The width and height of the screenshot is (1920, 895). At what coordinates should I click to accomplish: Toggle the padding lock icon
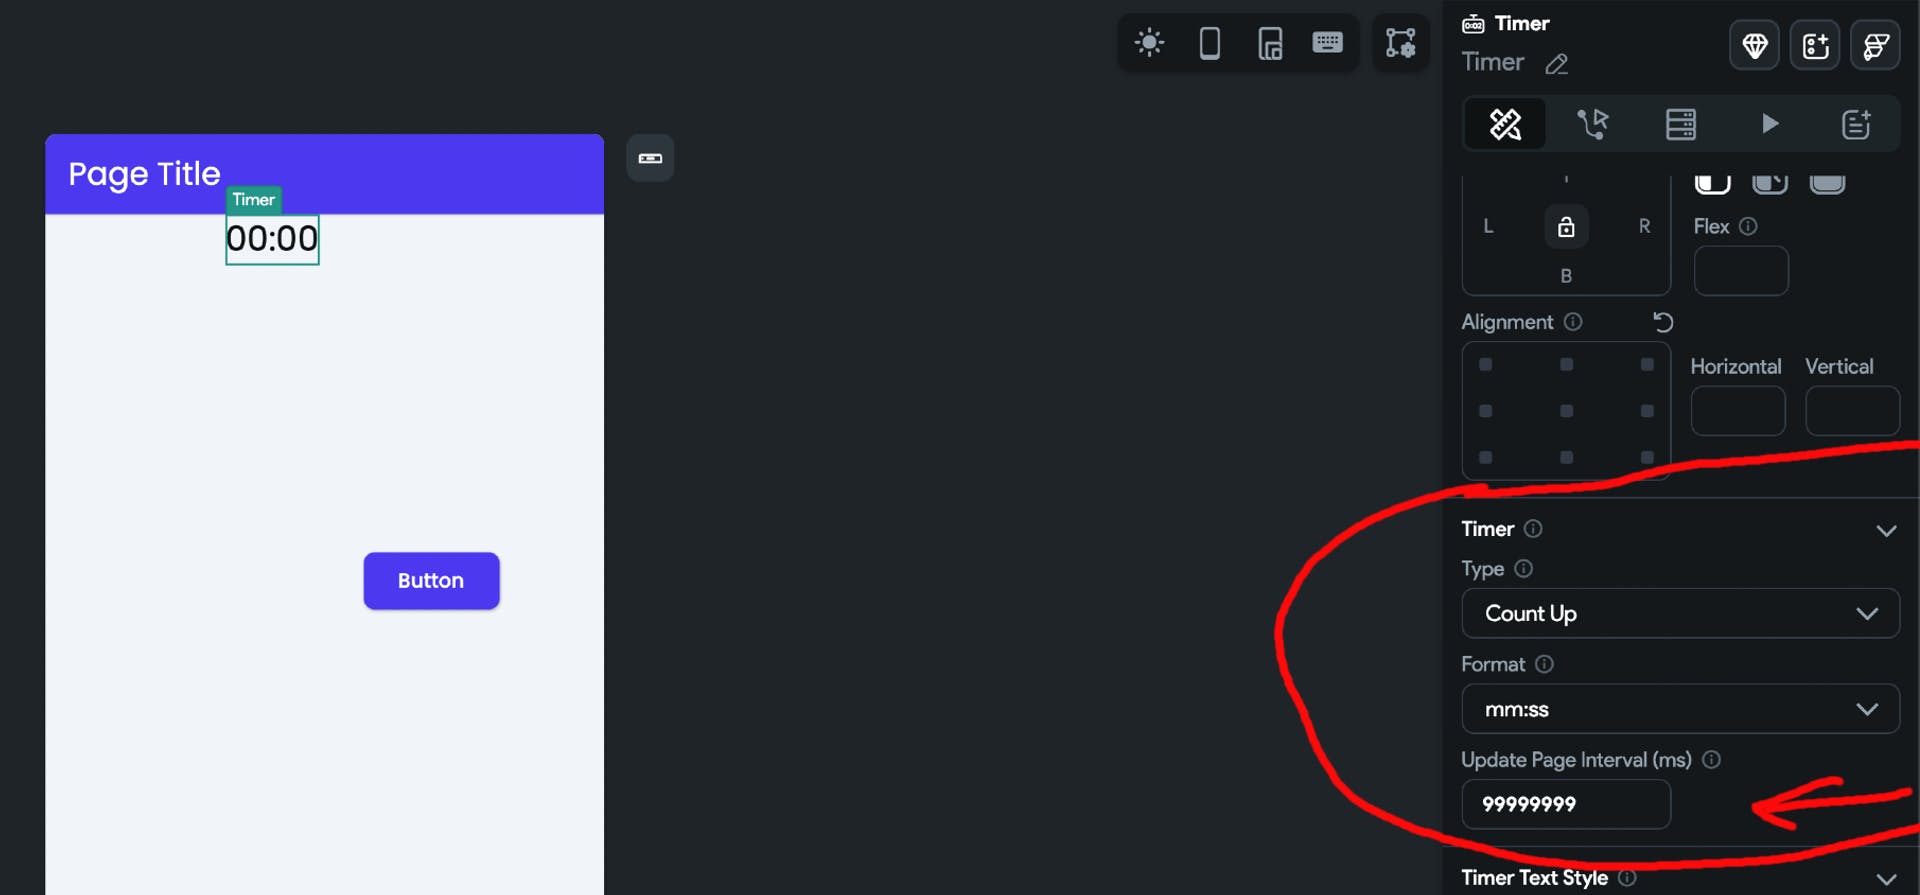[x=1566, y=227]
